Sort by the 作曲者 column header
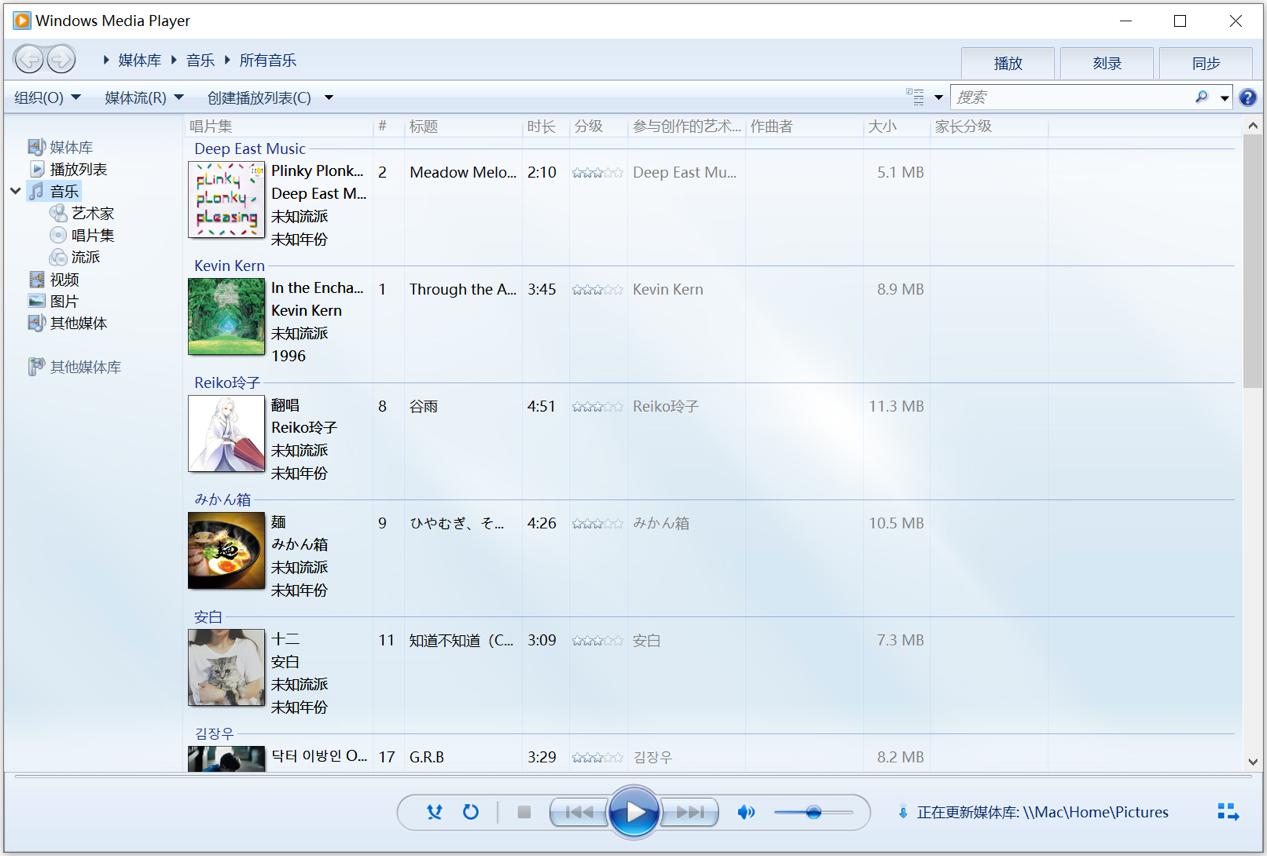Image resolution: width=1267 pixels, height=856 pixels. 804,126
